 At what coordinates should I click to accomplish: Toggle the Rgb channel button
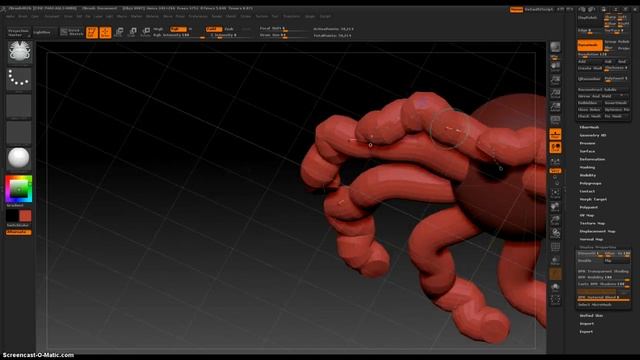tap(178, 29)
